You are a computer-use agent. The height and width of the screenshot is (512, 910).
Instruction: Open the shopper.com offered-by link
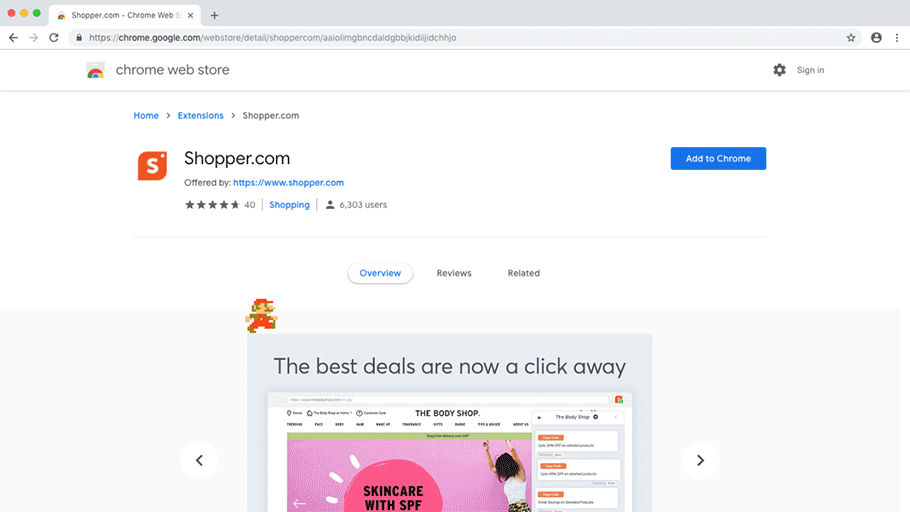point(288,182)
